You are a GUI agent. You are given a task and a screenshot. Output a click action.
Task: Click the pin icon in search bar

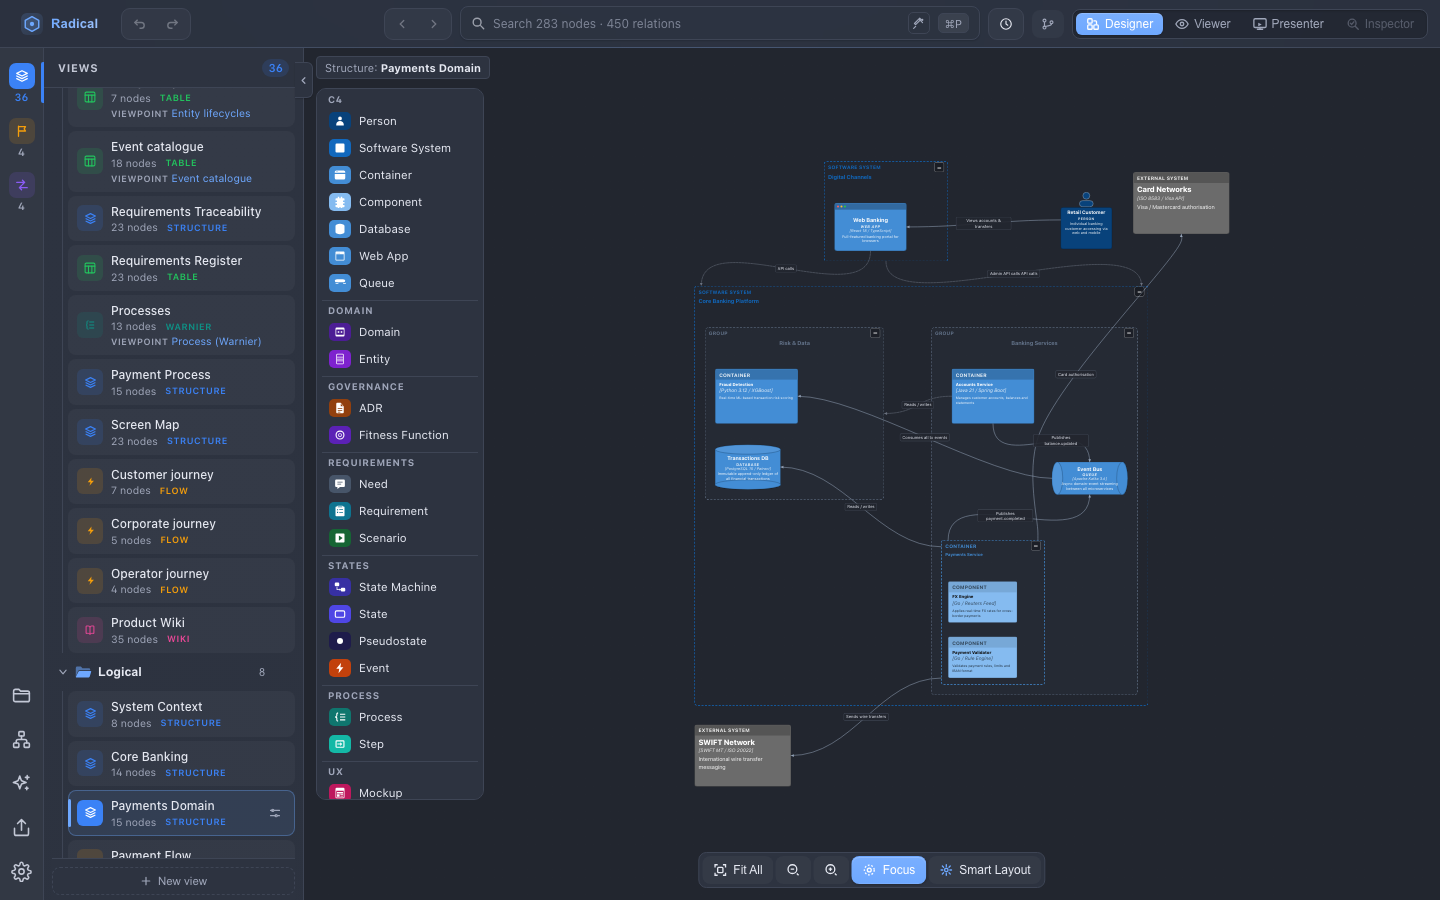918,23
